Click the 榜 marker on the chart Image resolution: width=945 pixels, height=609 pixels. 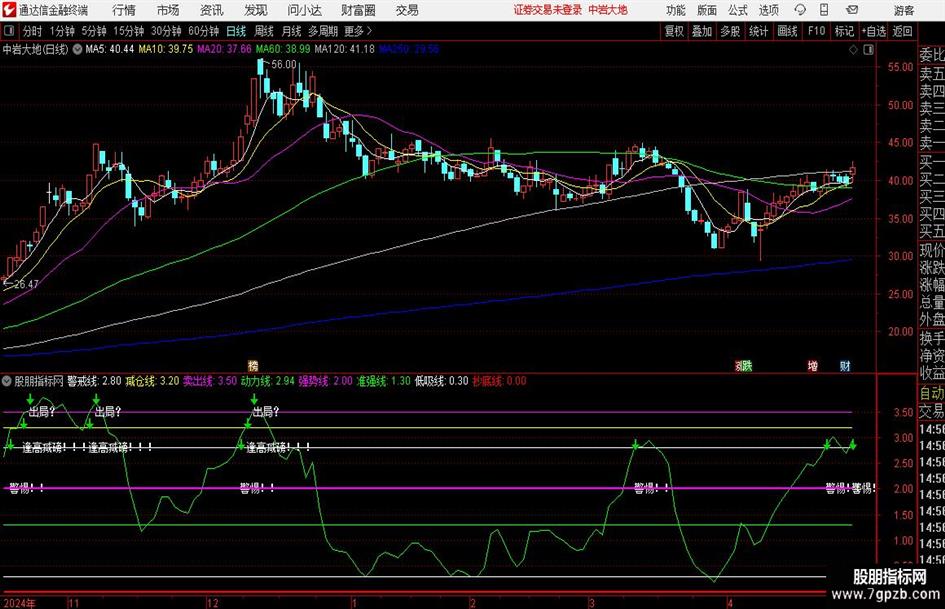253,365
